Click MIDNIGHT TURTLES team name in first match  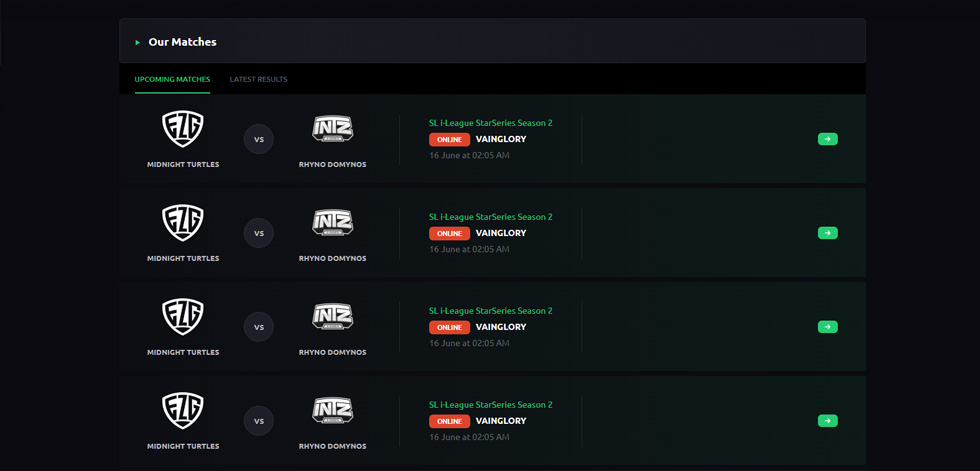point(183,165)
